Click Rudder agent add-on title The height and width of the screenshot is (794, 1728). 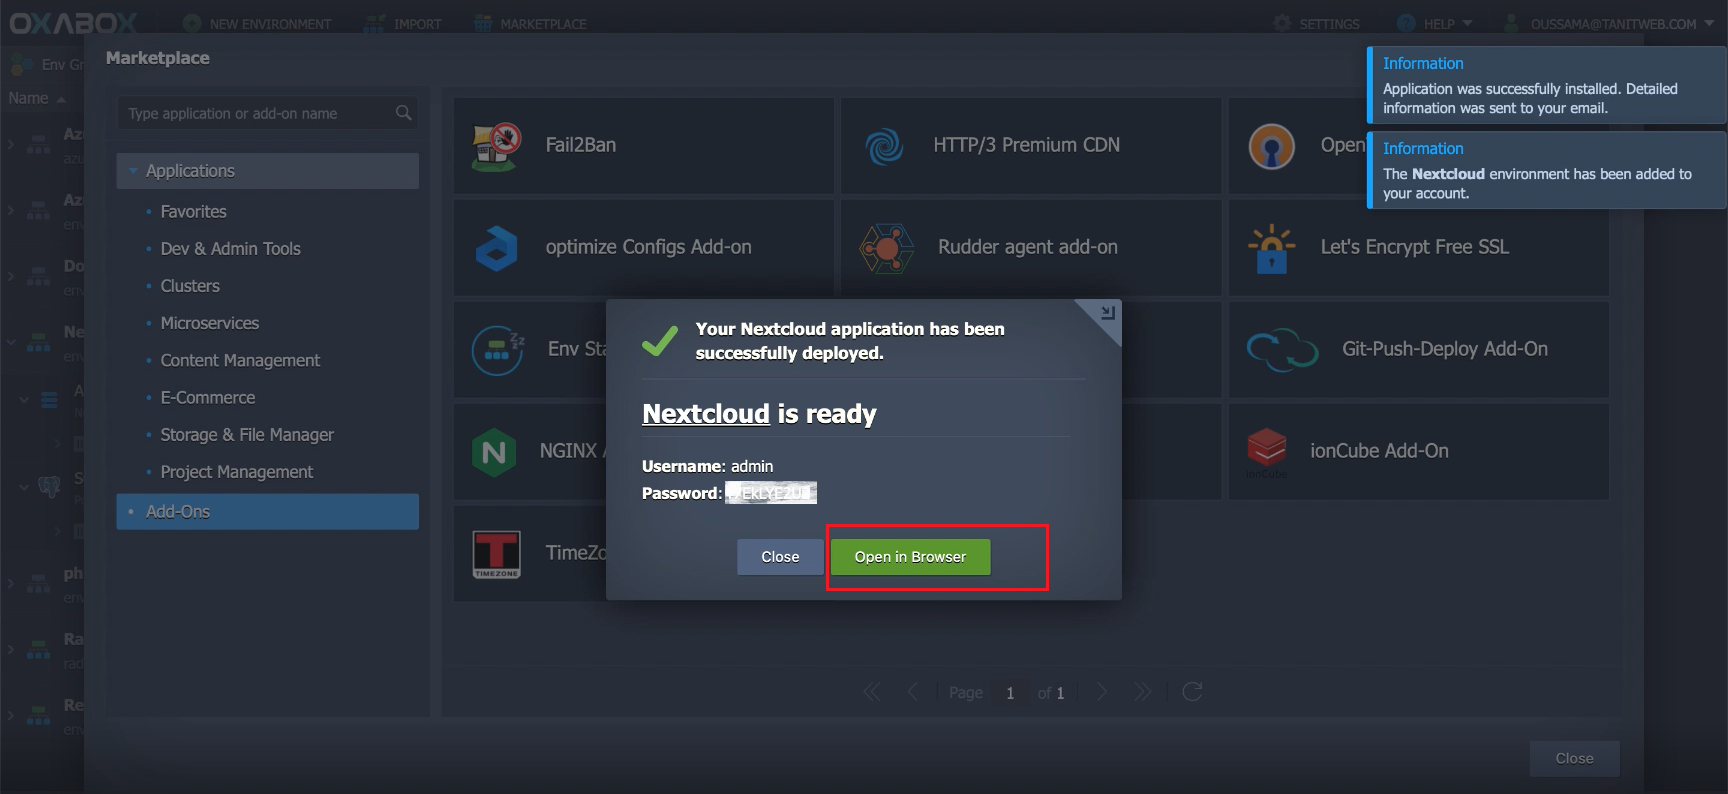[x=1028, y=247]
